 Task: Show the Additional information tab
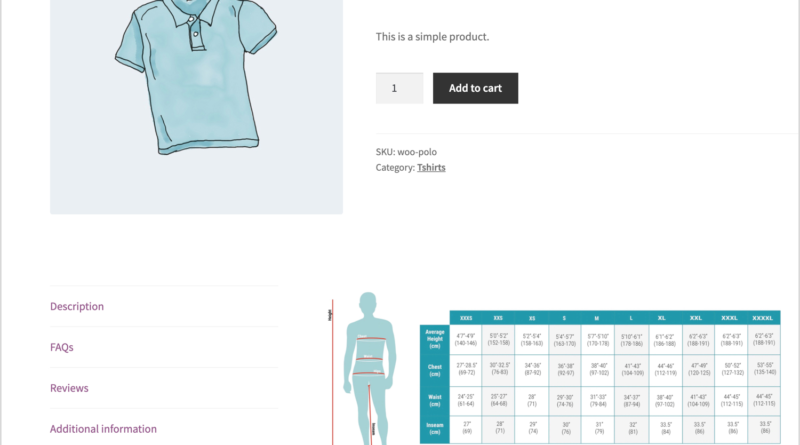click(103, 429)
